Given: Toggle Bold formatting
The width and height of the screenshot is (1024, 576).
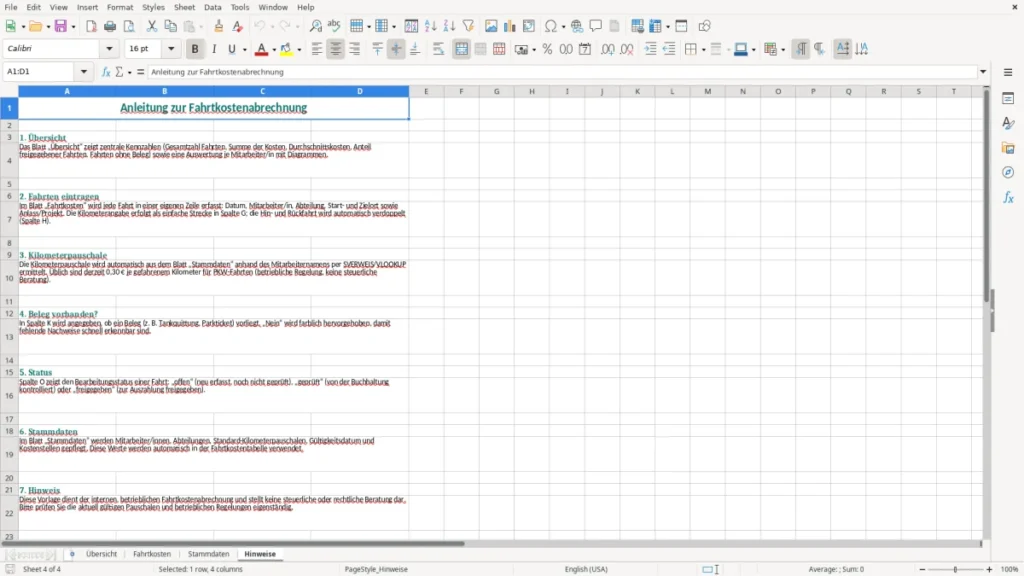Looking at the screenshot, I should tap(195, 49).
